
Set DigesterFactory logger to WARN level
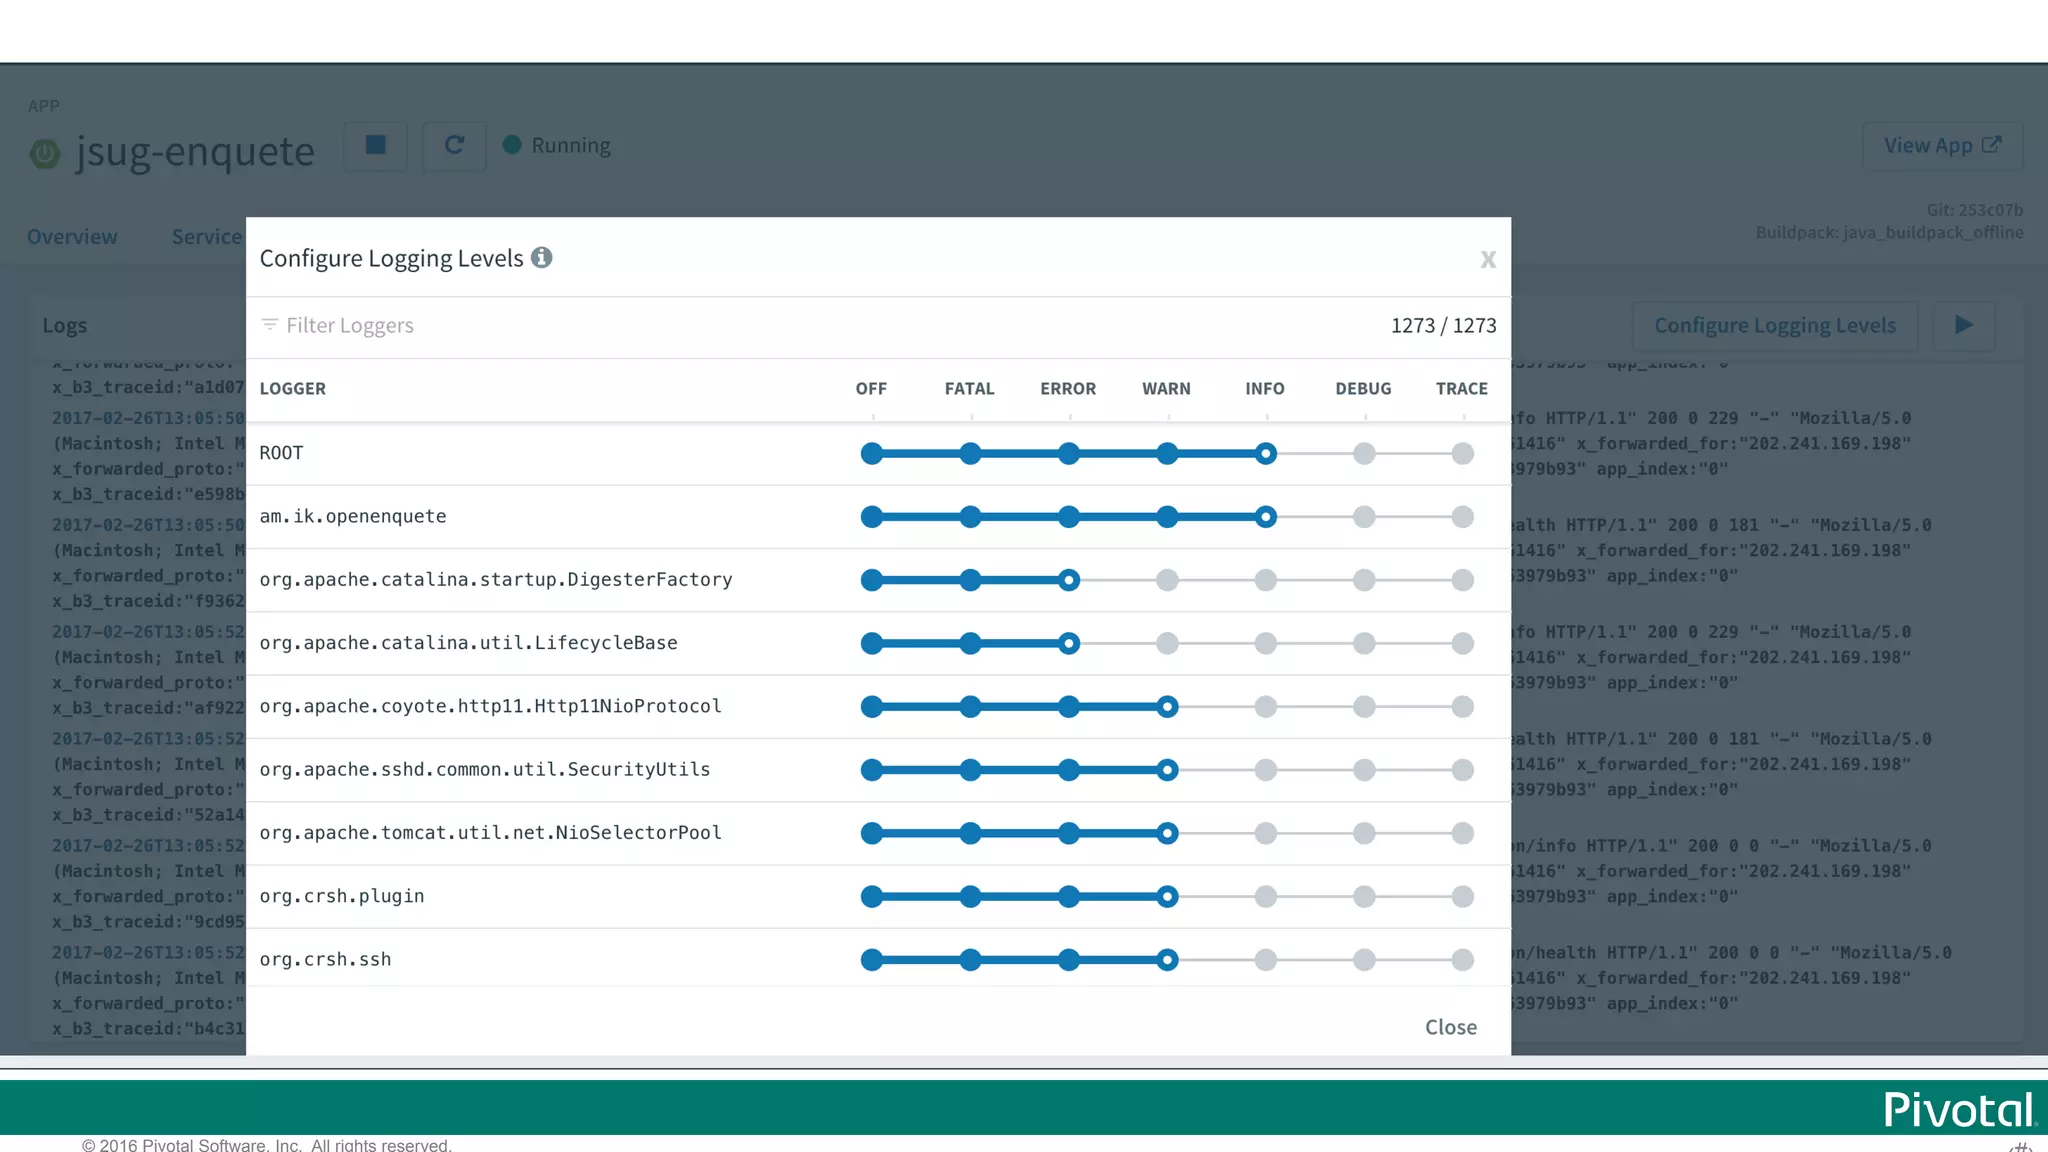1167,580
